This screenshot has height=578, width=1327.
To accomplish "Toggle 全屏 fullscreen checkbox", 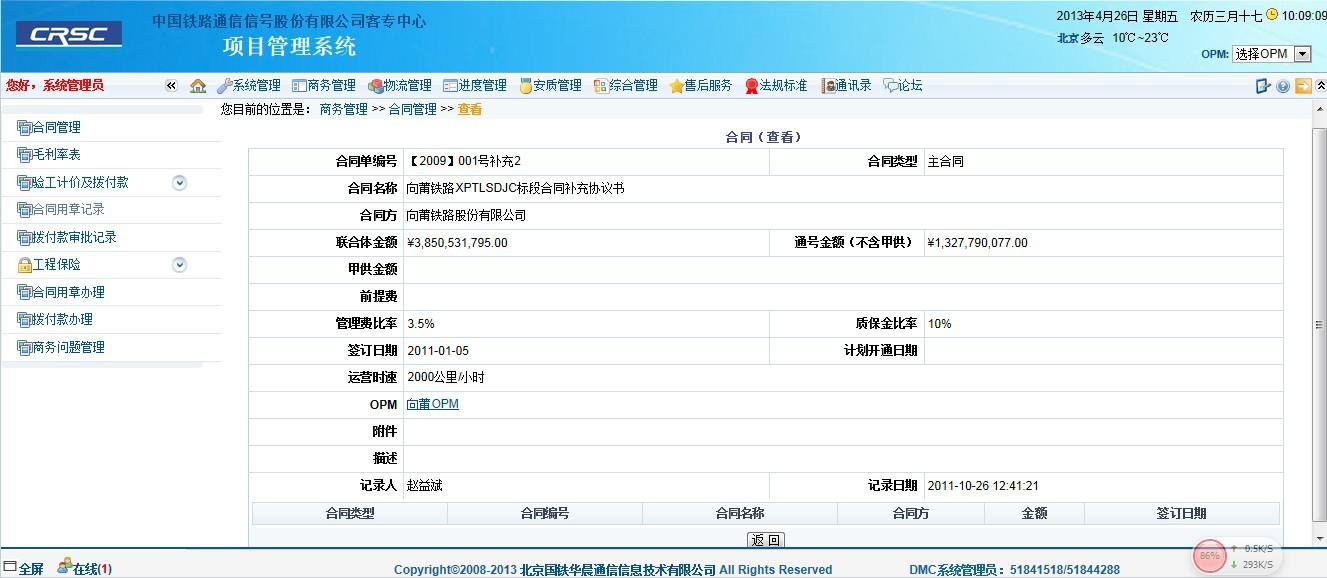I will [11, 568].
